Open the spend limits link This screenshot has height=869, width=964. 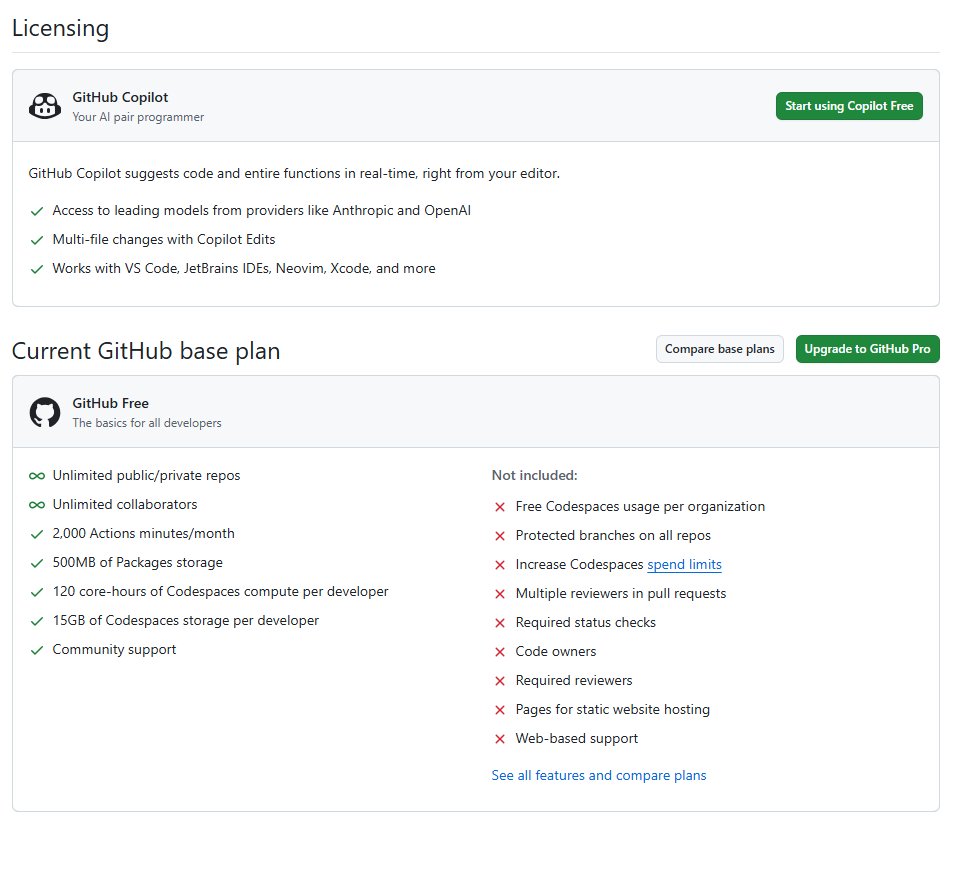(684, 565)
